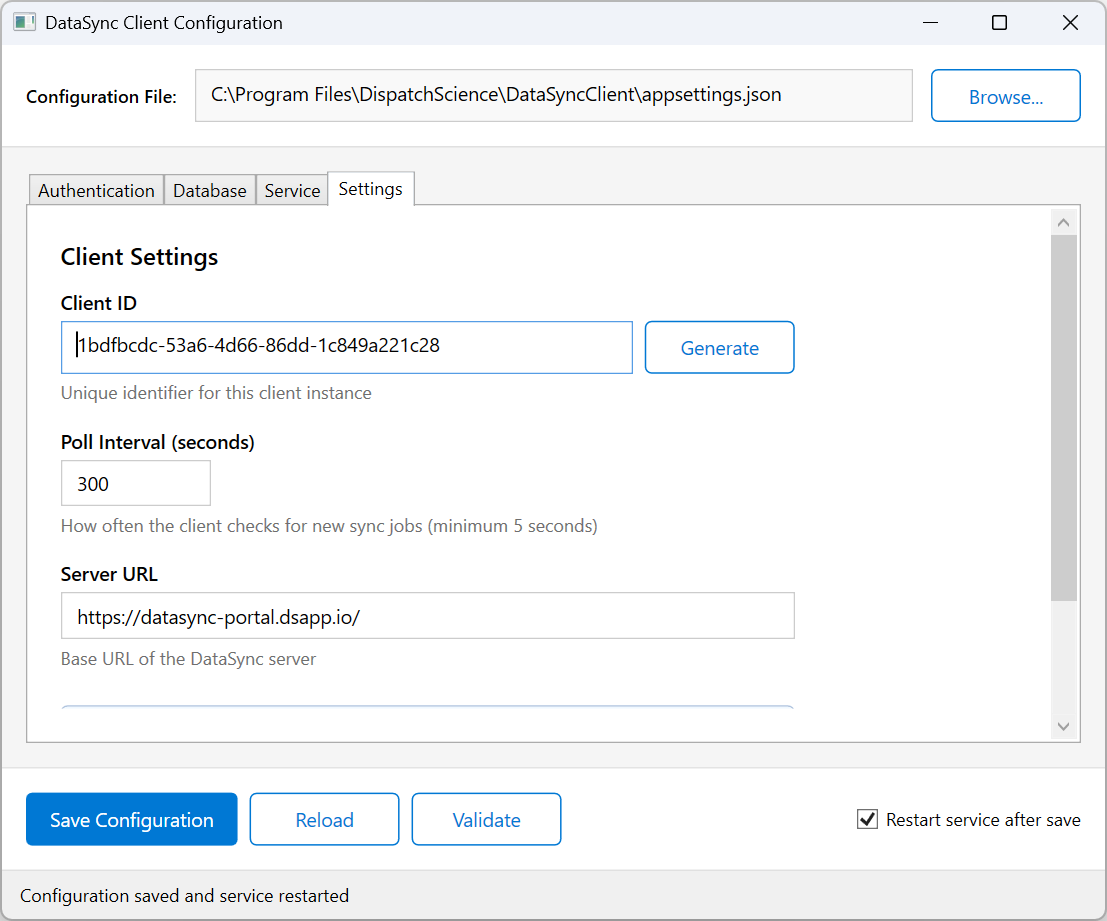Click the status bar message text
1107x921 pixels.
pyautogui.click(x=184, y=896)
